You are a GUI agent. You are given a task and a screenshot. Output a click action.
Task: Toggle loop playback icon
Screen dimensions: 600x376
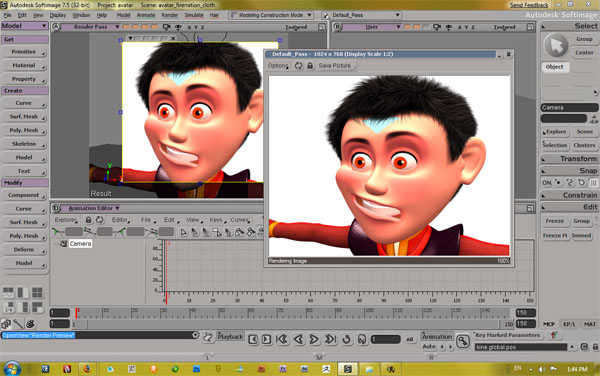click(346, 339)
